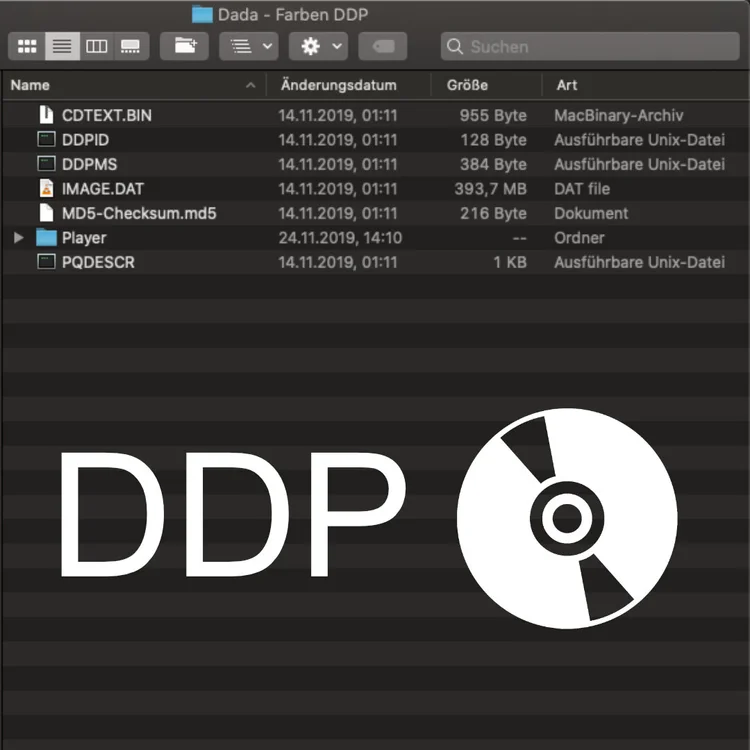Select the list view button
The height and width of the screenshot is (750, 750).
pyautogui.click(x=62, y=46)
